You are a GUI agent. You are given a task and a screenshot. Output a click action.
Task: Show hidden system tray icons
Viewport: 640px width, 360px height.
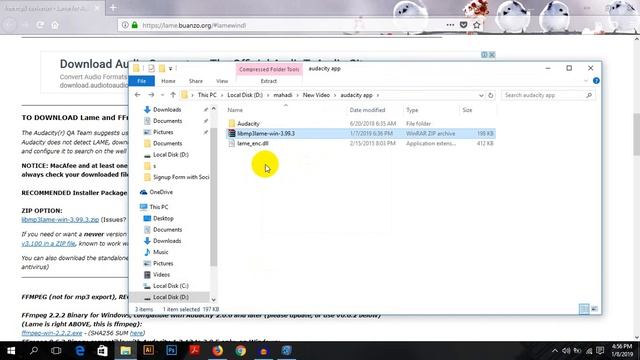554,351
